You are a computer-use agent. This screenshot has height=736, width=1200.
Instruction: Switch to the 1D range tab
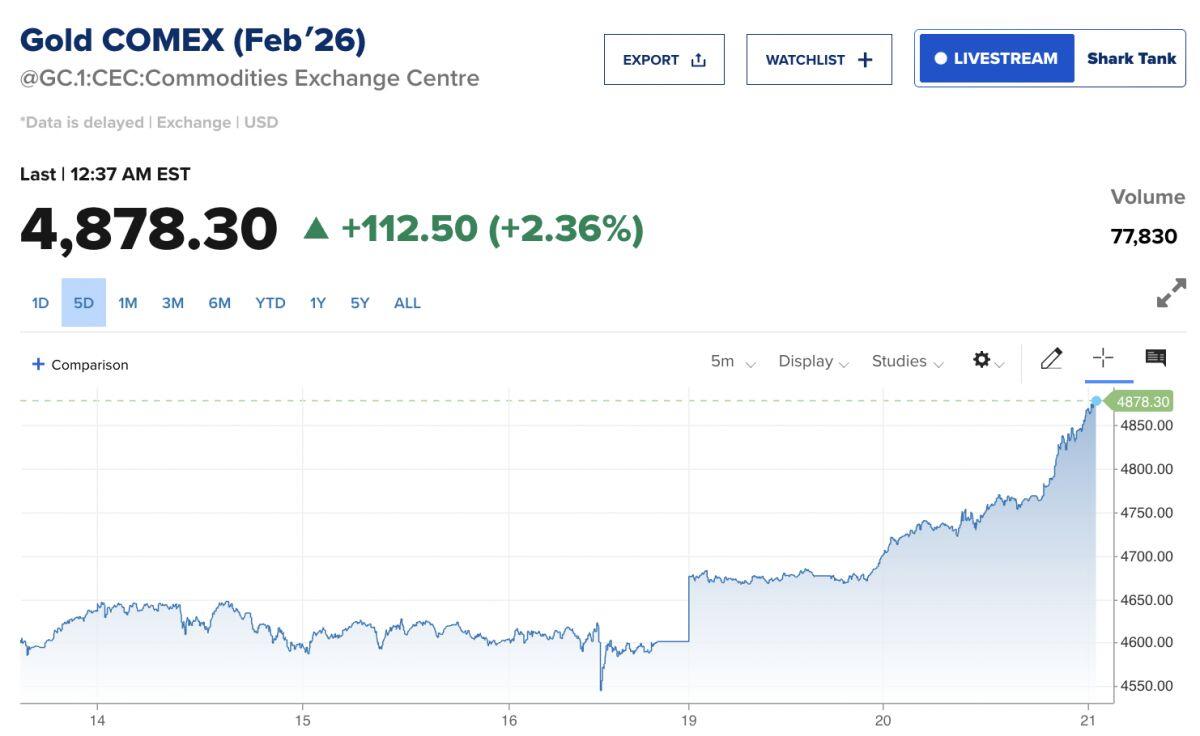(x=40, y=303)
